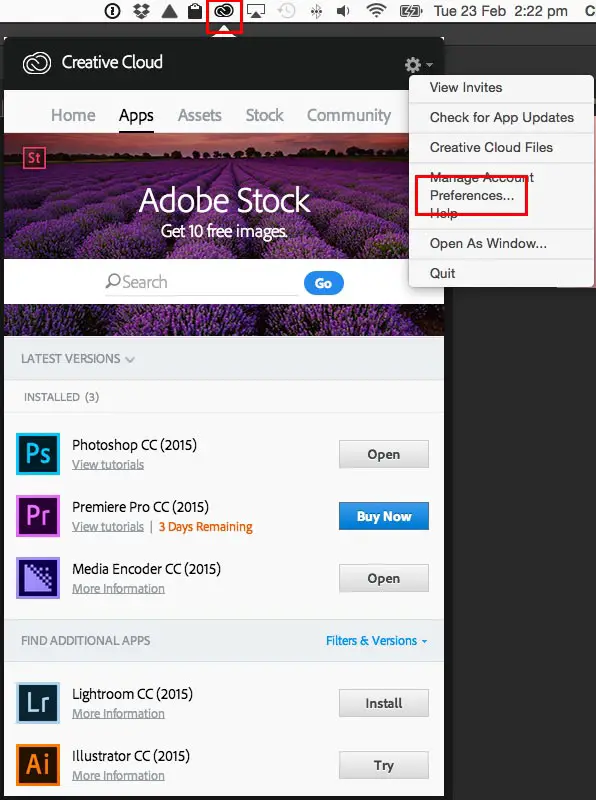Select the Apps tab

(x=136, y=116)
